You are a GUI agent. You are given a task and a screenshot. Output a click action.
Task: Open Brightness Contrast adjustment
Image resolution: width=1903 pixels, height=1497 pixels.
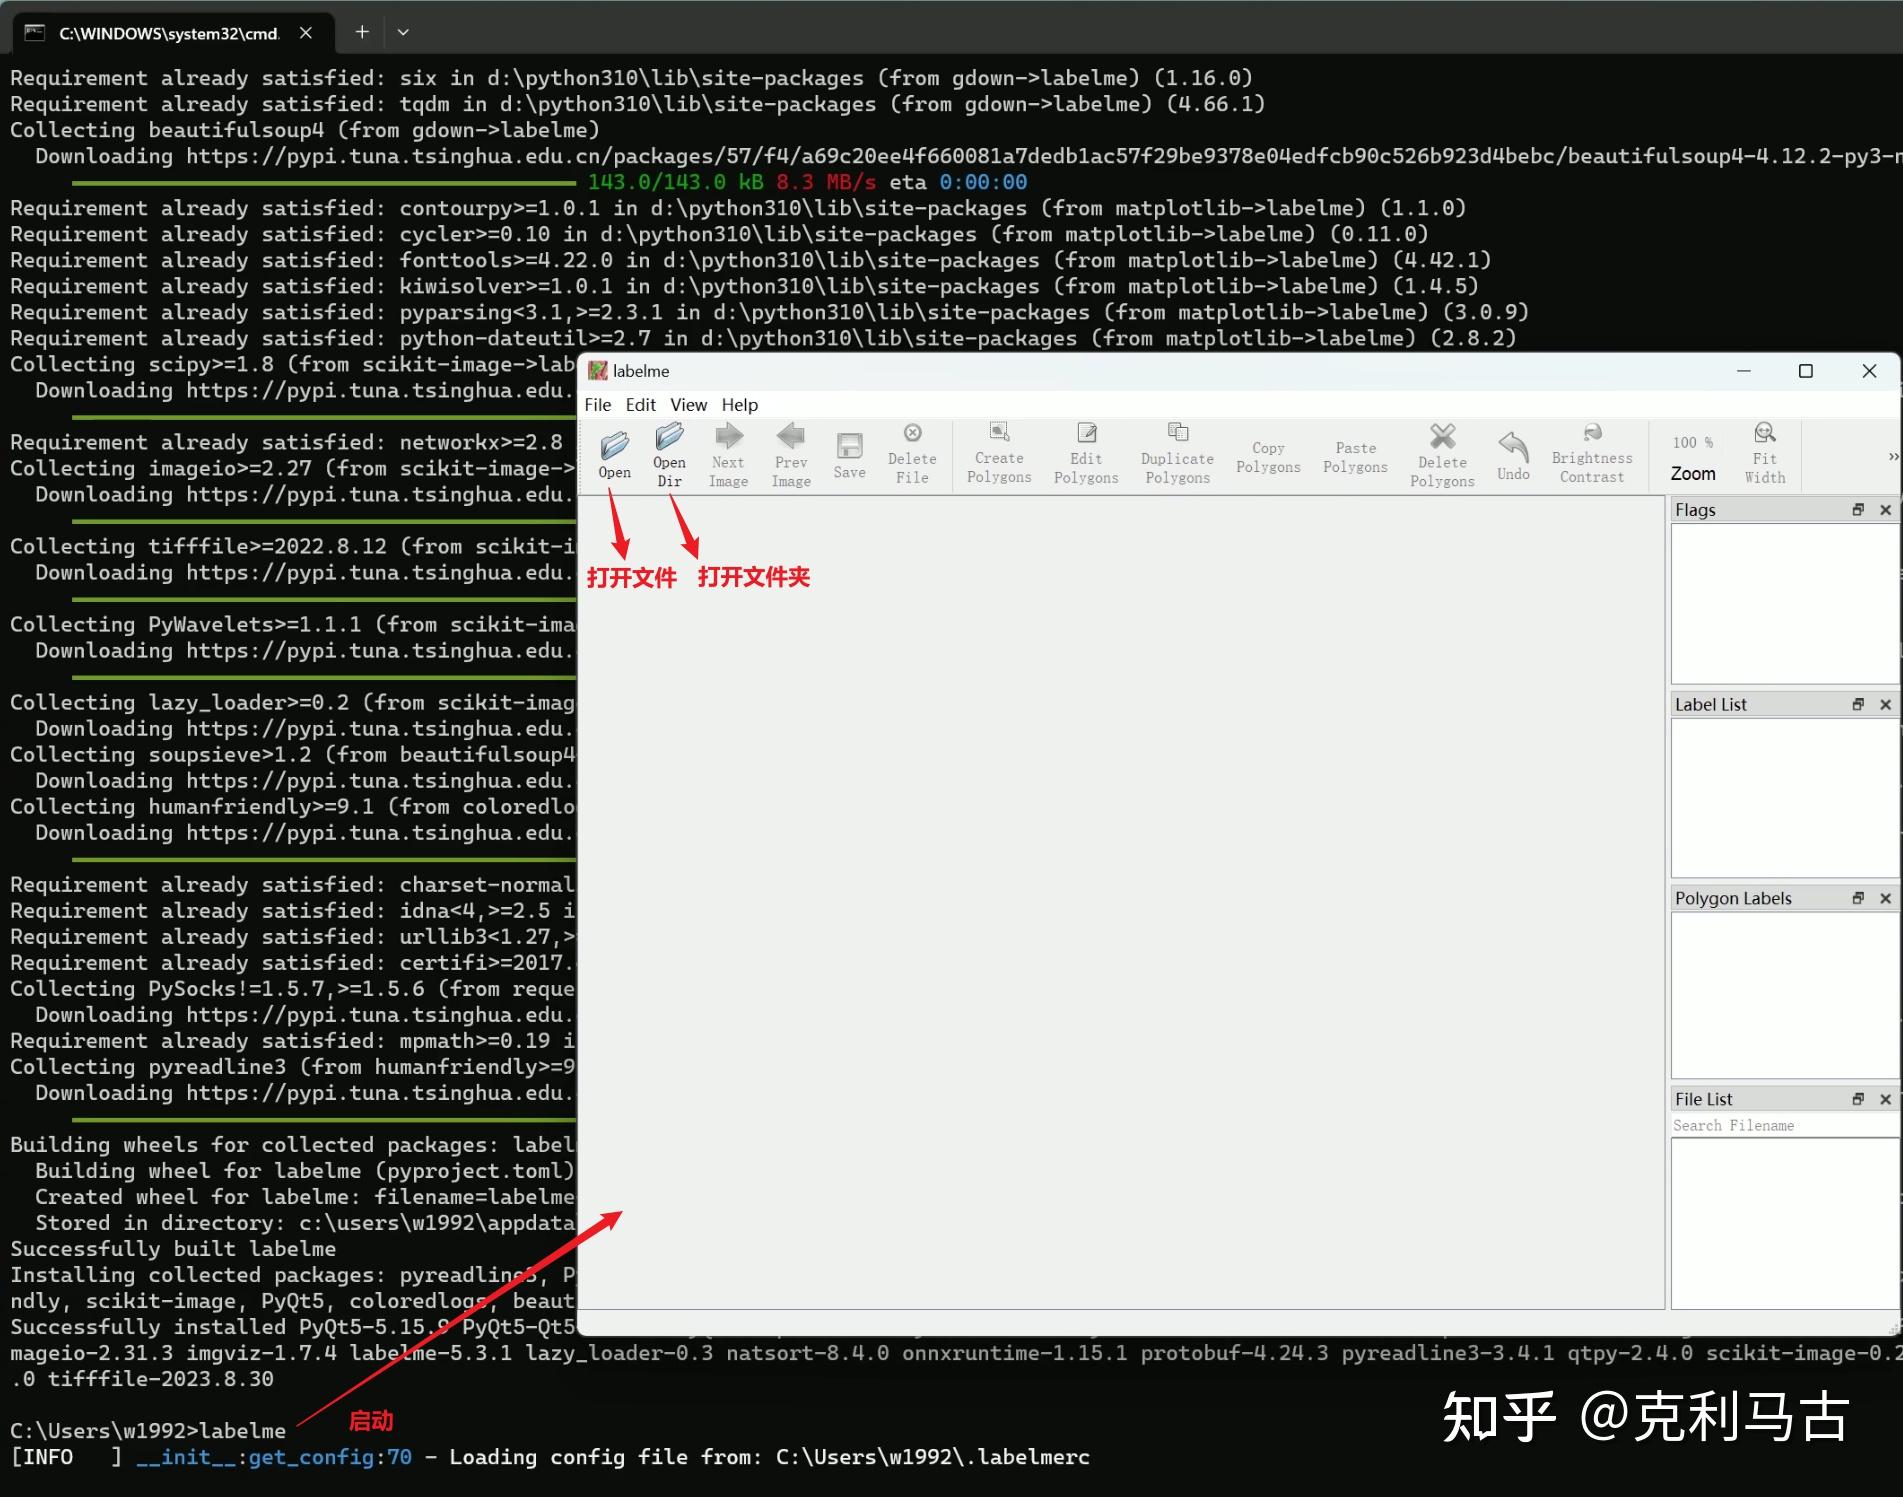1592,454
